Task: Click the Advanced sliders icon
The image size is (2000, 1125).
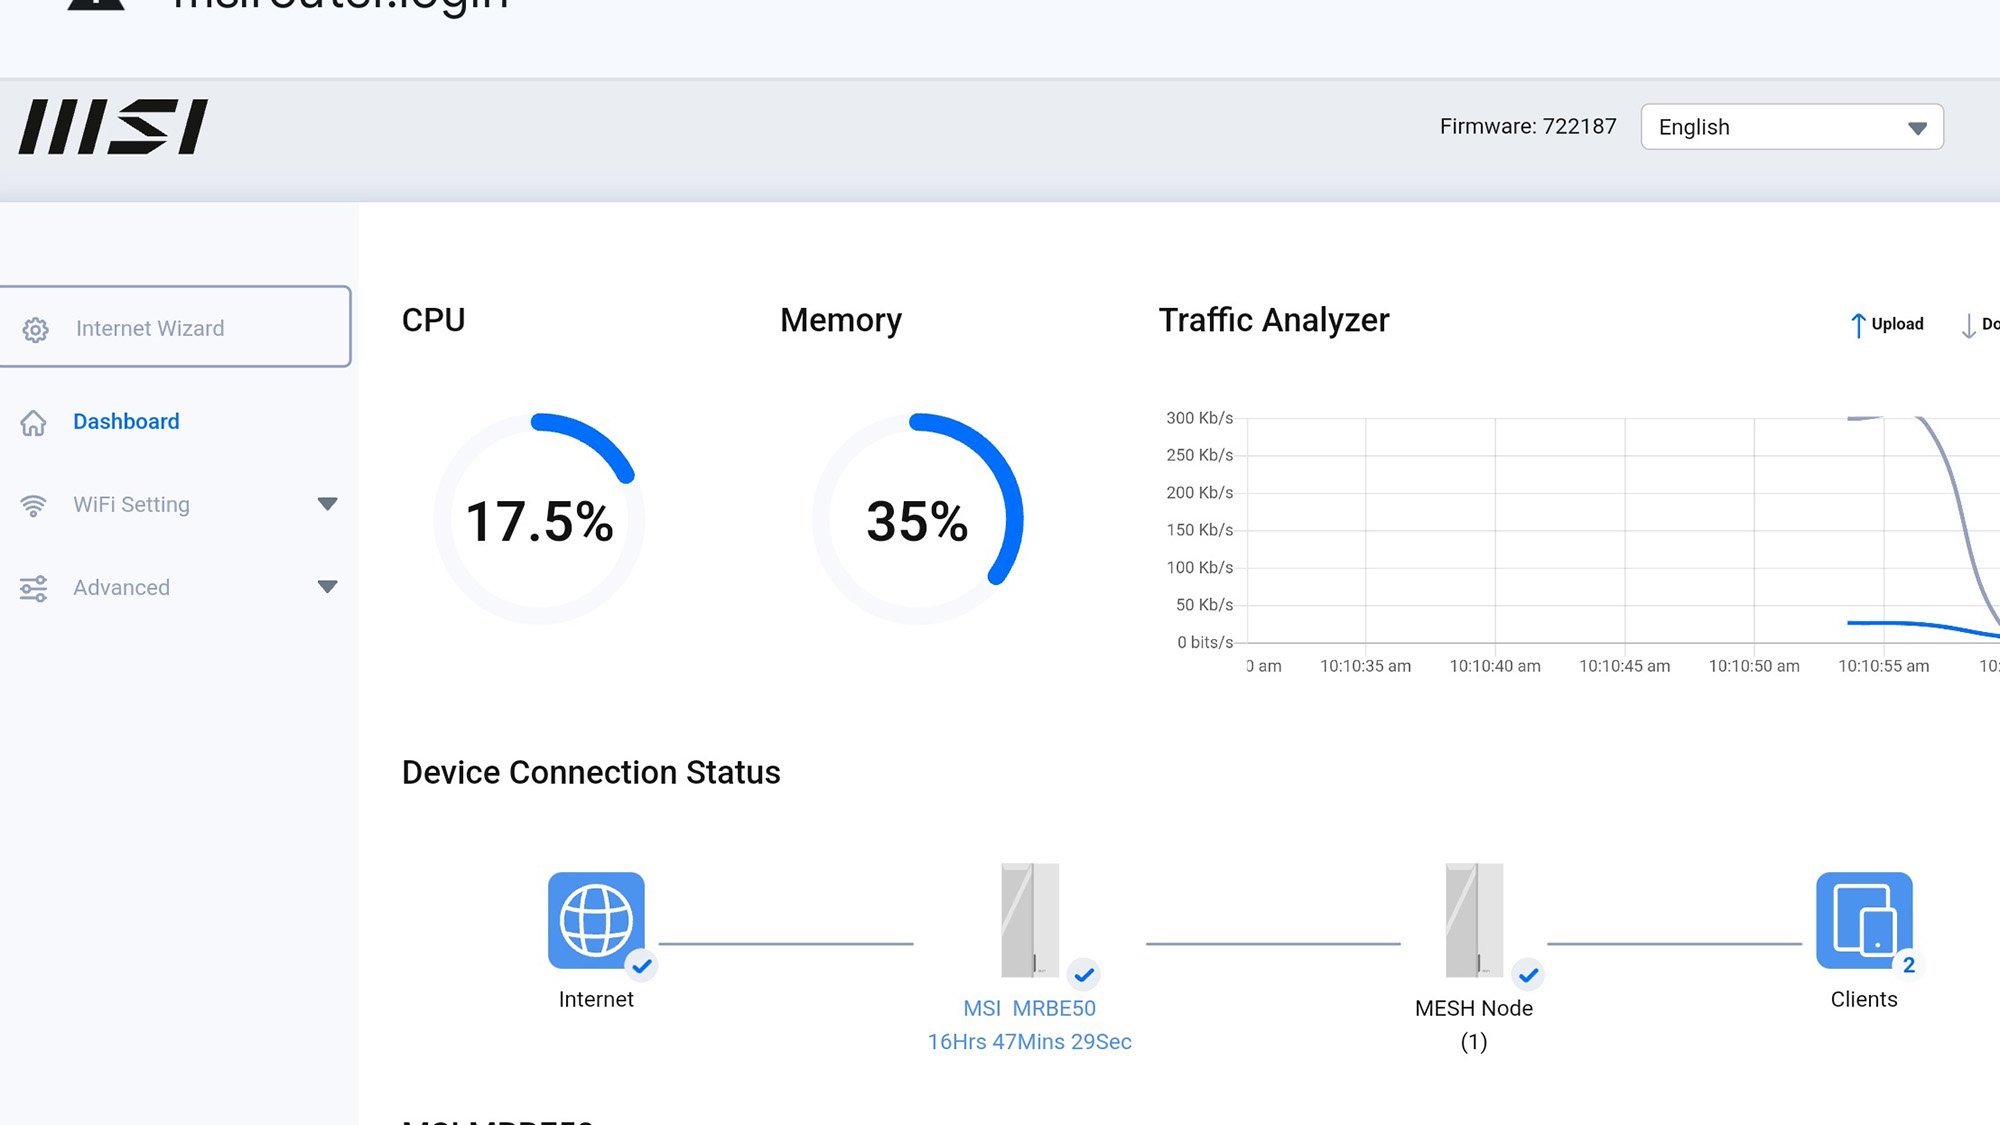Action: [x=33, y=588]
